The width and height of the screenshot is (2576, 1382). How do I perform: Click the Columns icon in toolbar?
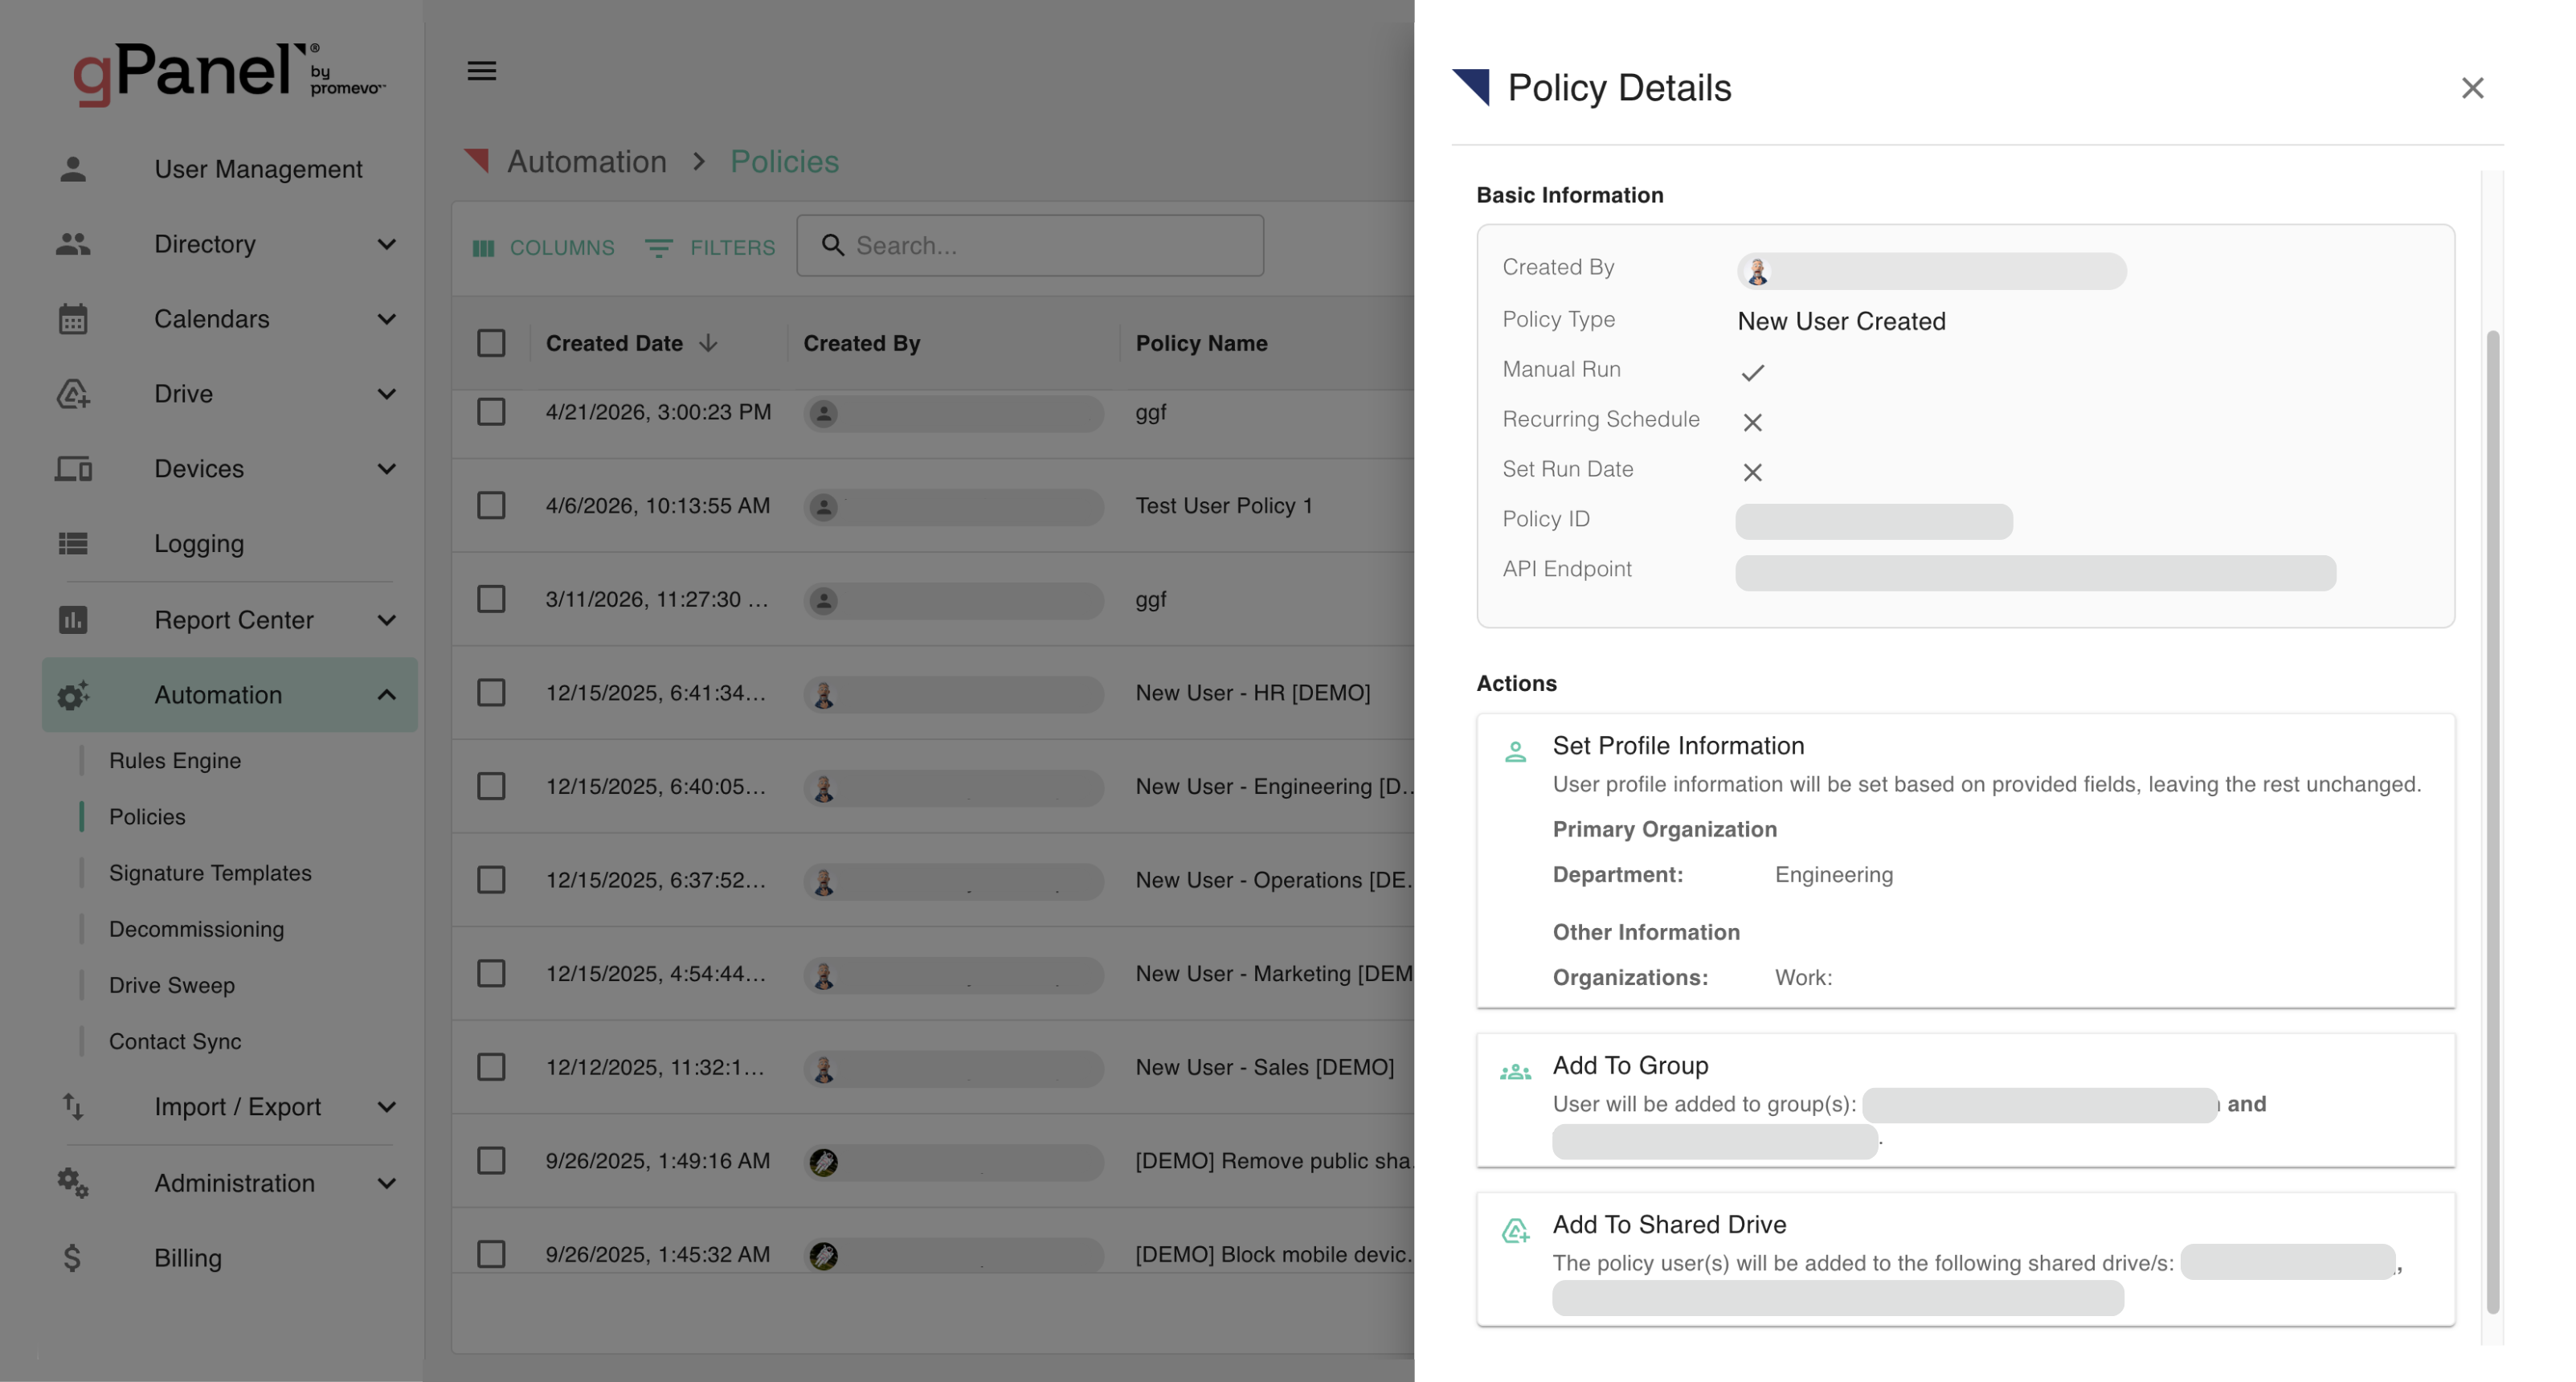click(484, 248)
